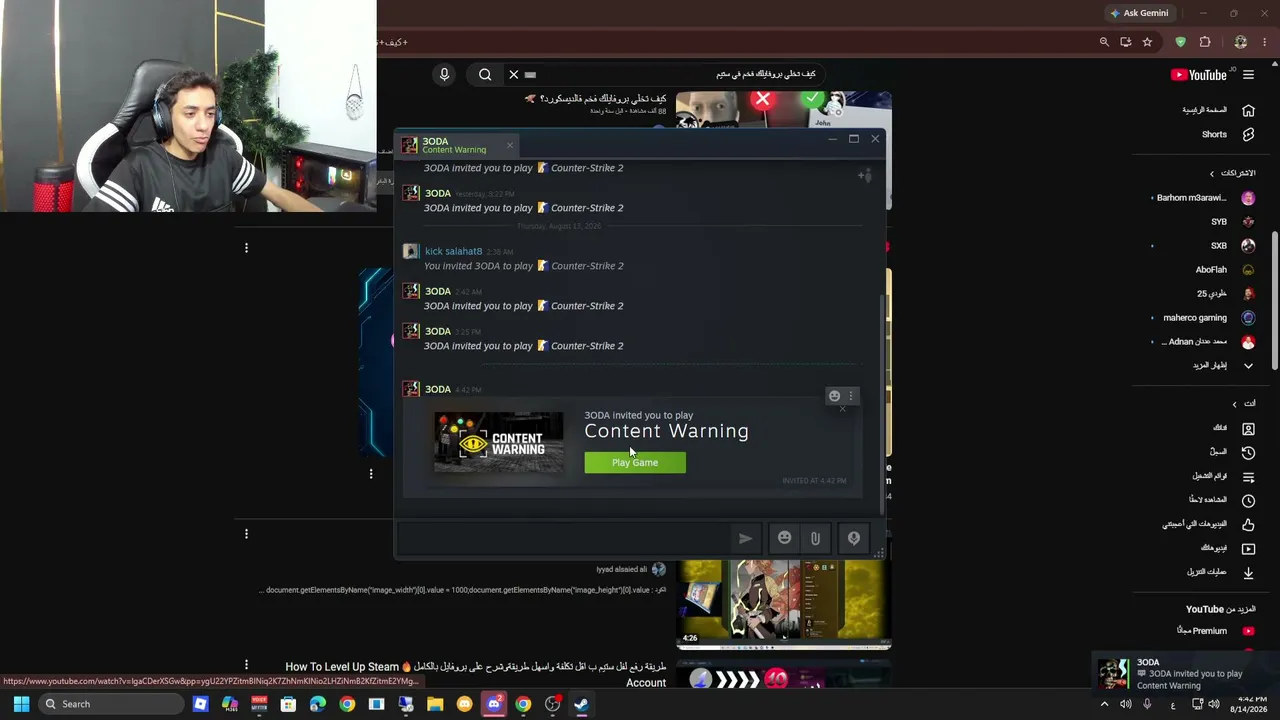
Task: Click the green Play Game button
Action: (635, 462)
